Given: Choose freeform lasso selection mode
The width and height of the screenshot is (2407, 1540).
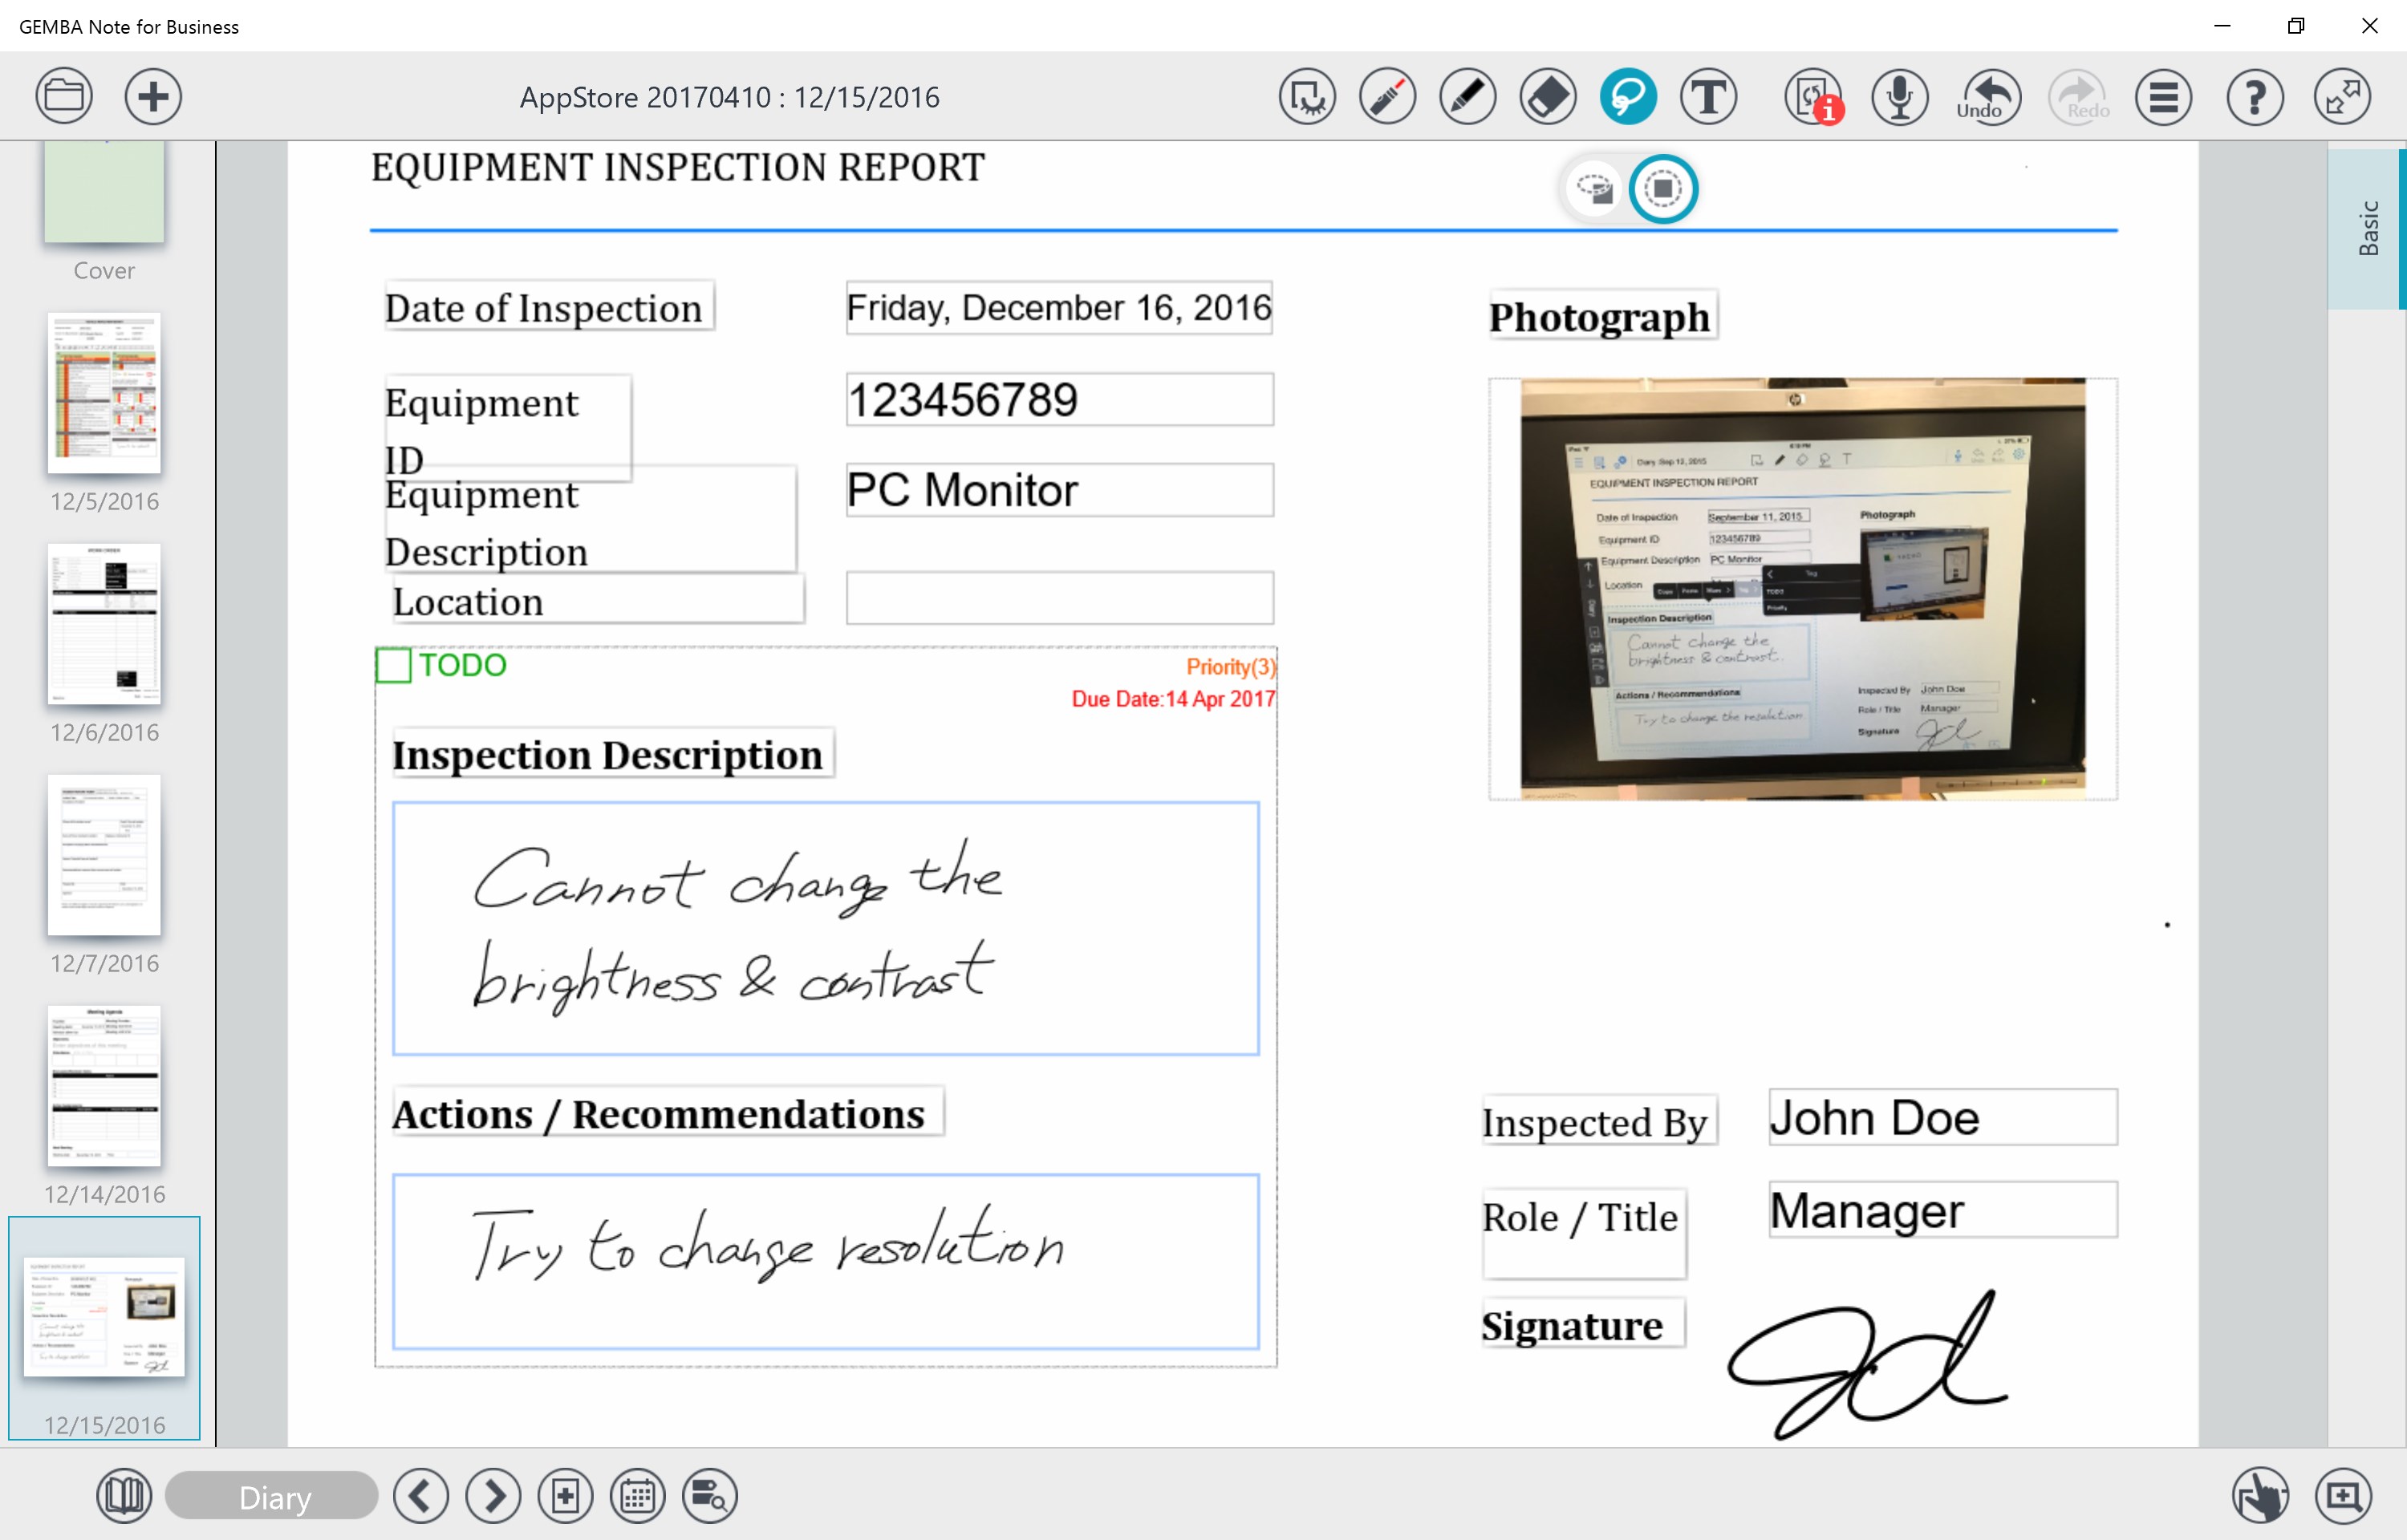Looking at the screenshot, I should coord(1594,189).
